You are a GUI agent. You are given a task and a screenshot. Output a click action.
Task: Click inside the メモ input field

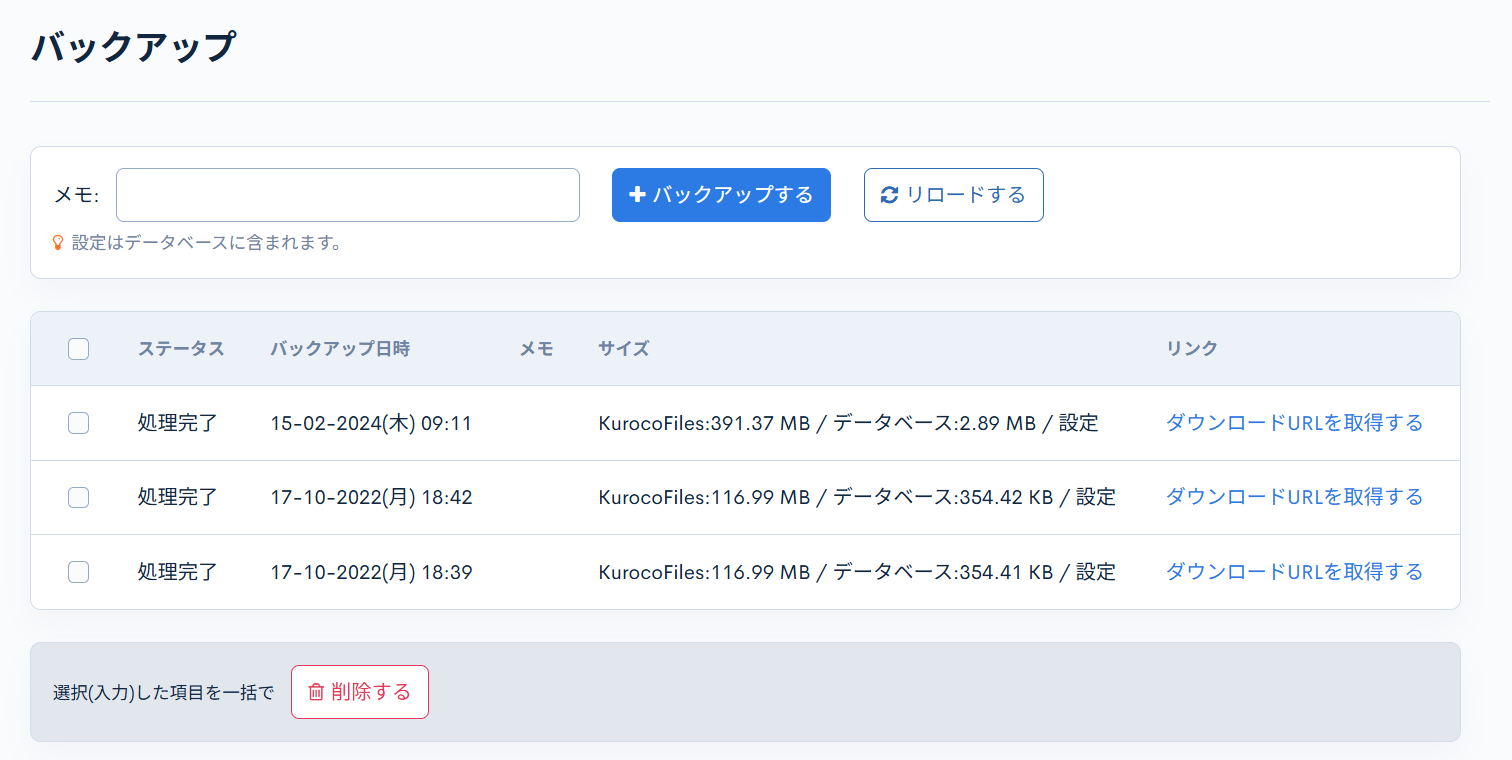click(x=347, y=195)
